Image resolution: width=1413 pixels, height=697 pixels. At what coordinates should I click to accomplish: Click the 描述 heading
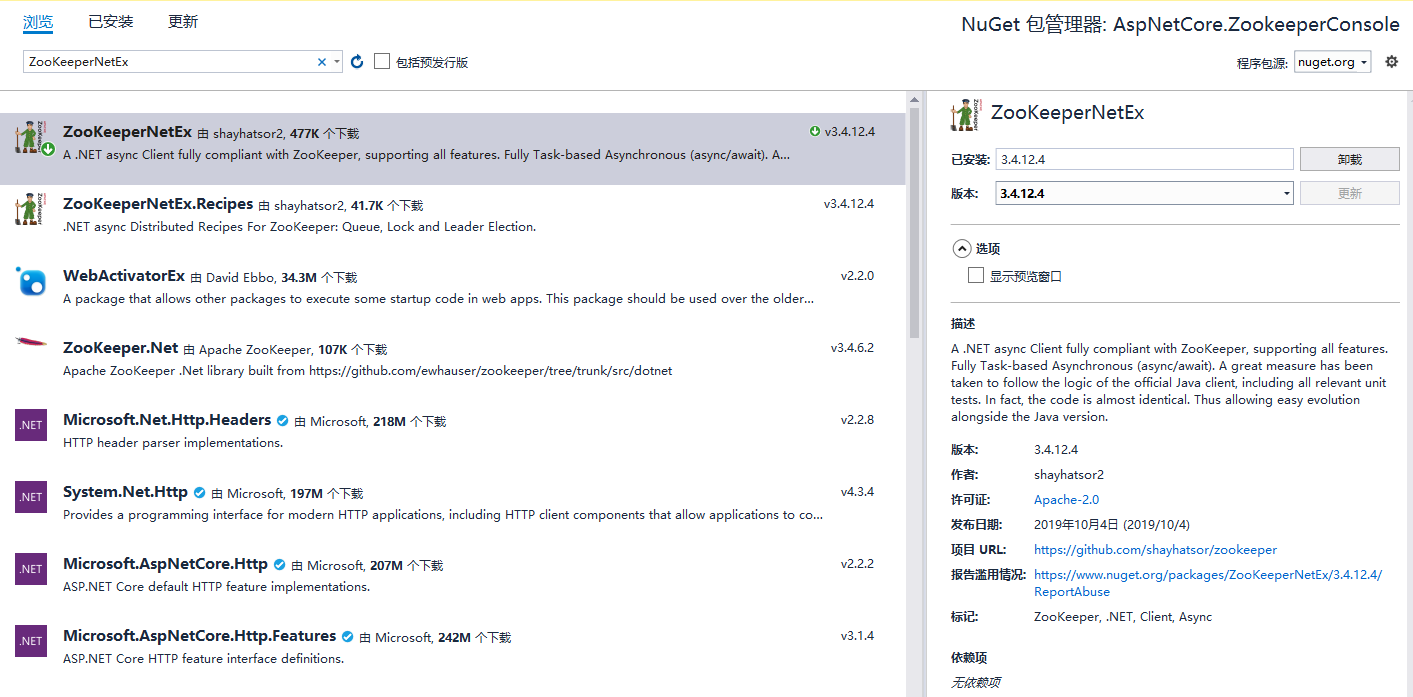[963, 324]
